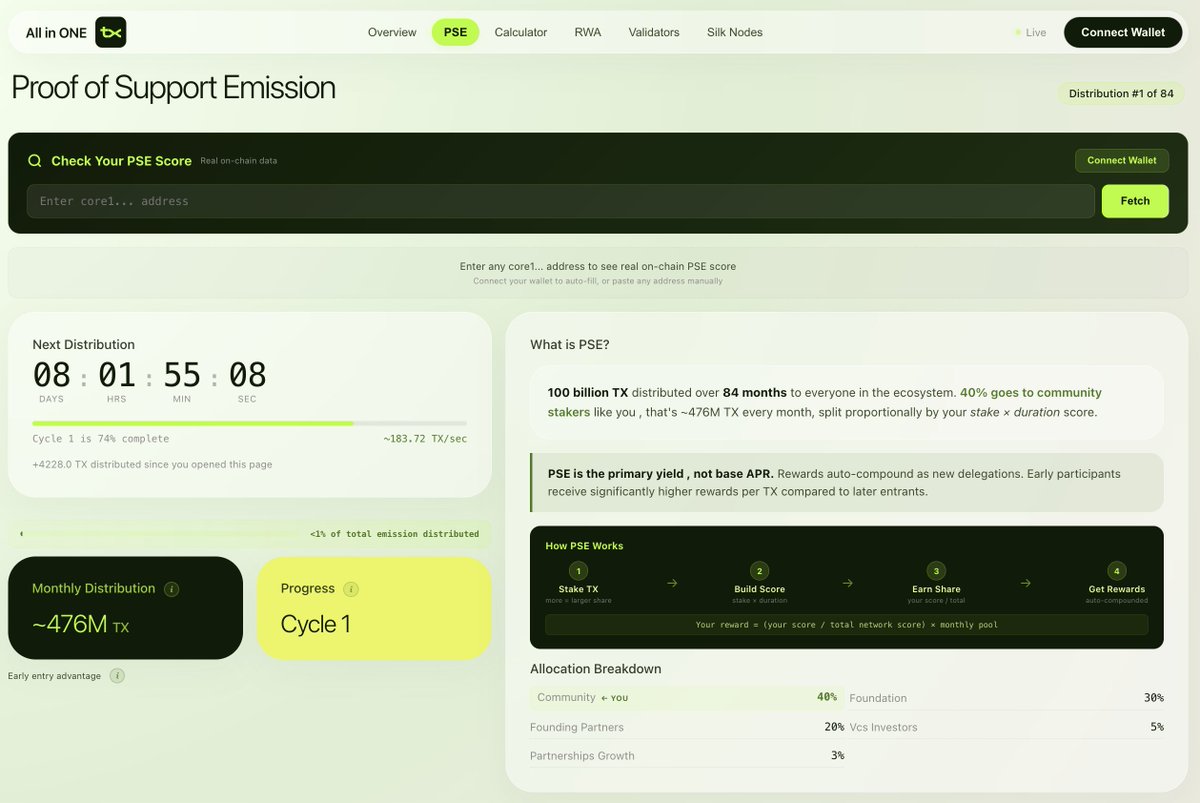Click the Fetch button
This screenshot has height=803, width=1200.
(1135, 201)
